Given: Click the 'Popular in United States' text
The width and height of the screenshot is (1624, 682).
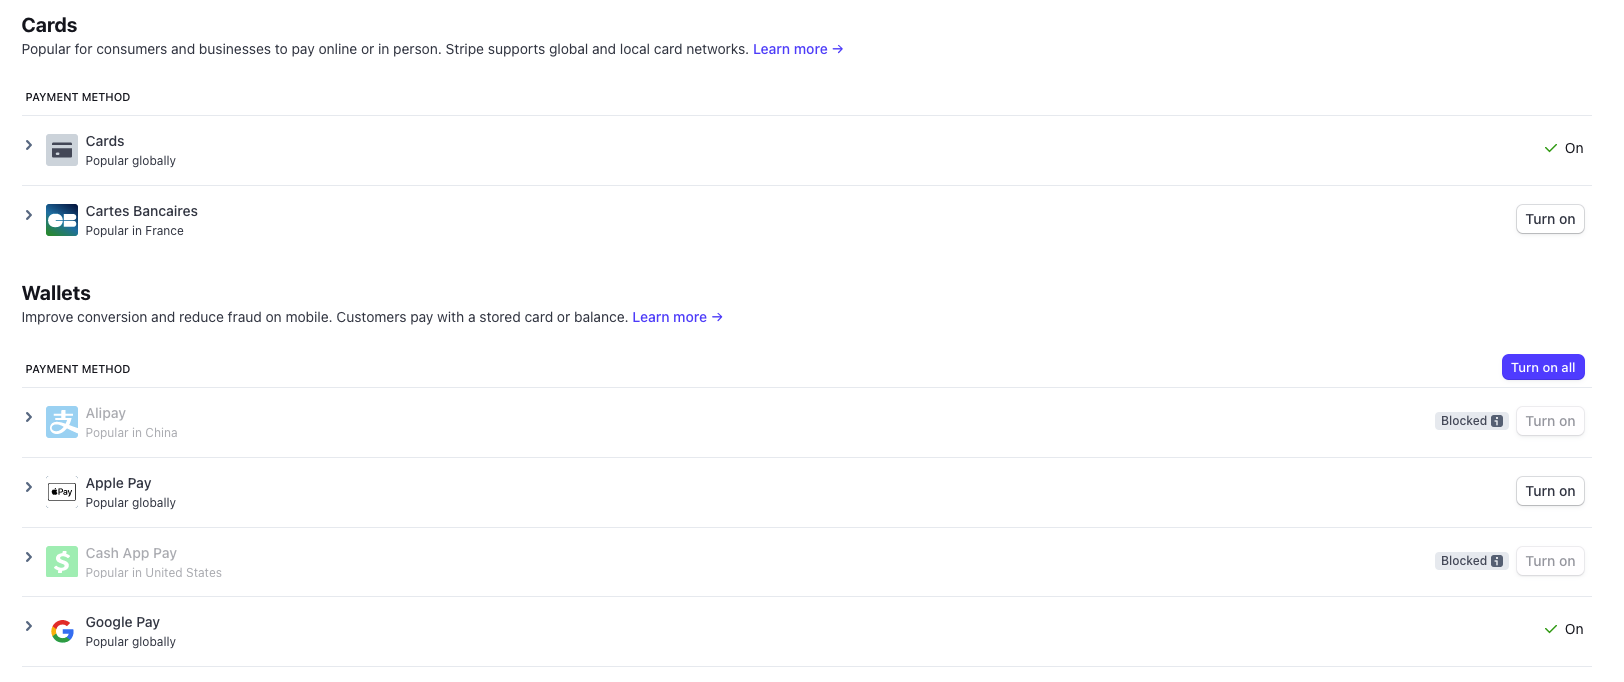Looking at the screenshot, I should 154,573.
